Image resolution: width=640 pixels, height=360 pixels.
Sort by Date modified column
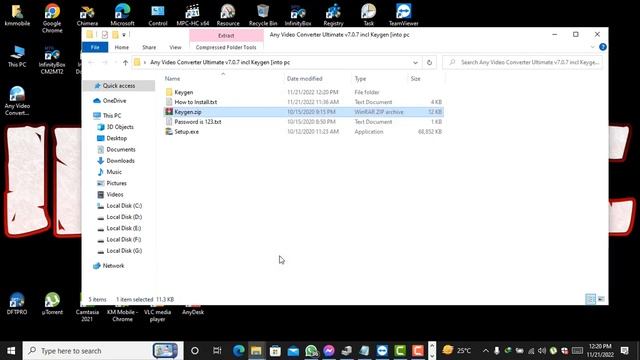click(304, 78)
